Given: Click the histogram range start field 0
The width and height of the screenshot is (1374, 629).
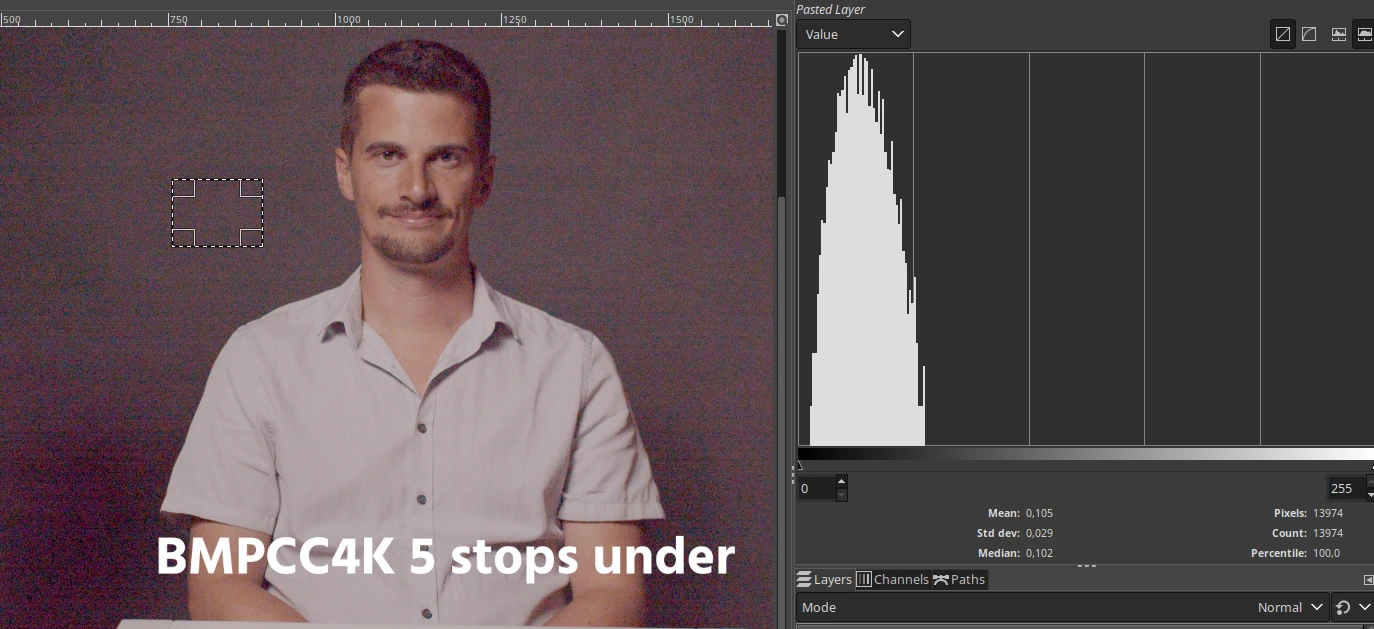Looking at the screenshot, I should point(816,488).
